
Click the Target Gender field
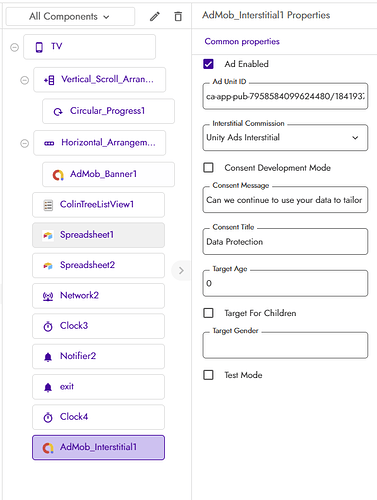pyautogui.click(x=285, y=345)
